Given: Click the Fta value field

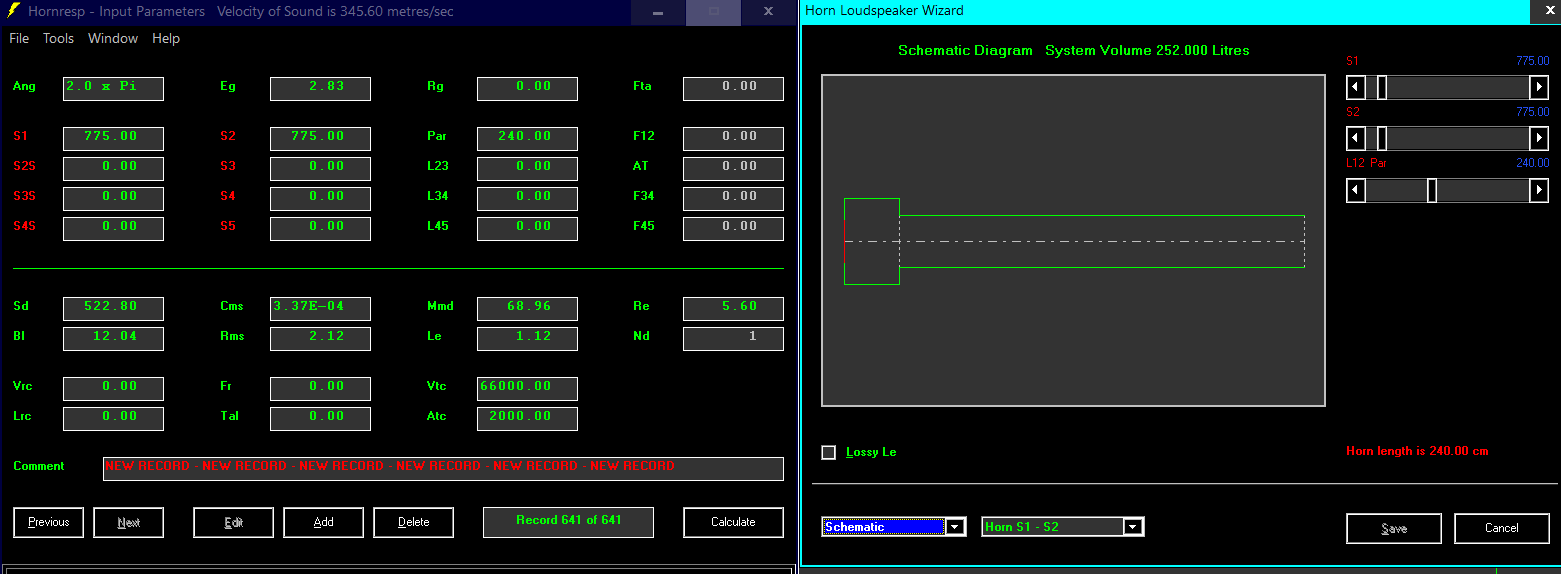Looking at the screenshot, I should point(733,88).
